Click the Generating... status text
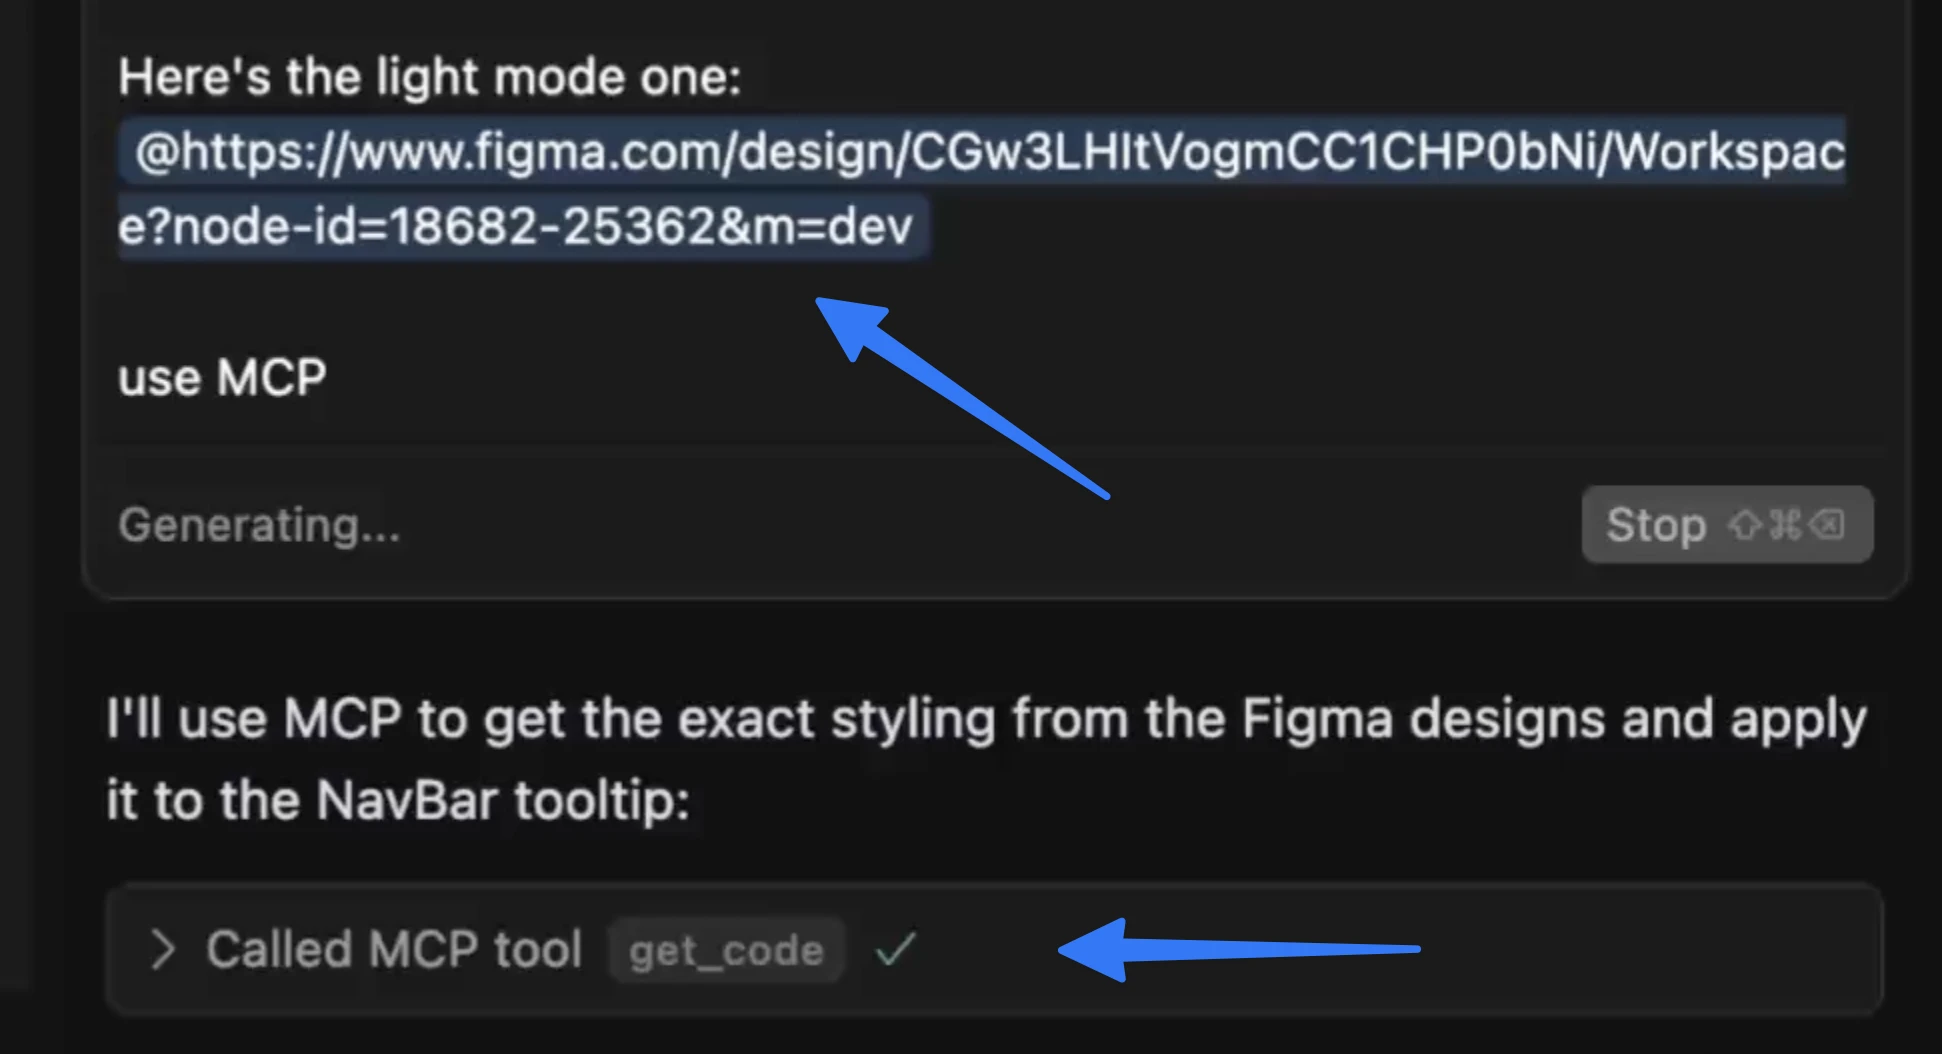Image resolution: width=1942 pixels, height=1054 pixels. 259,525
